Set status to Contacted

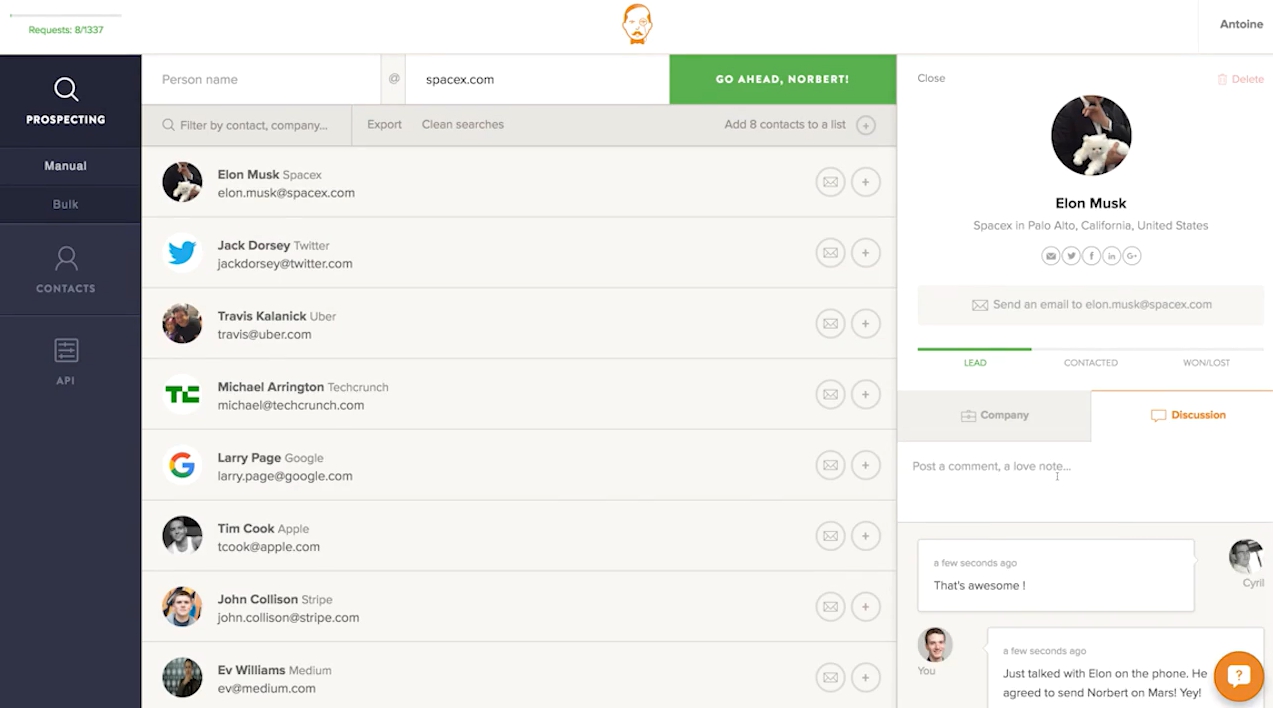(x=1091, y=363)
